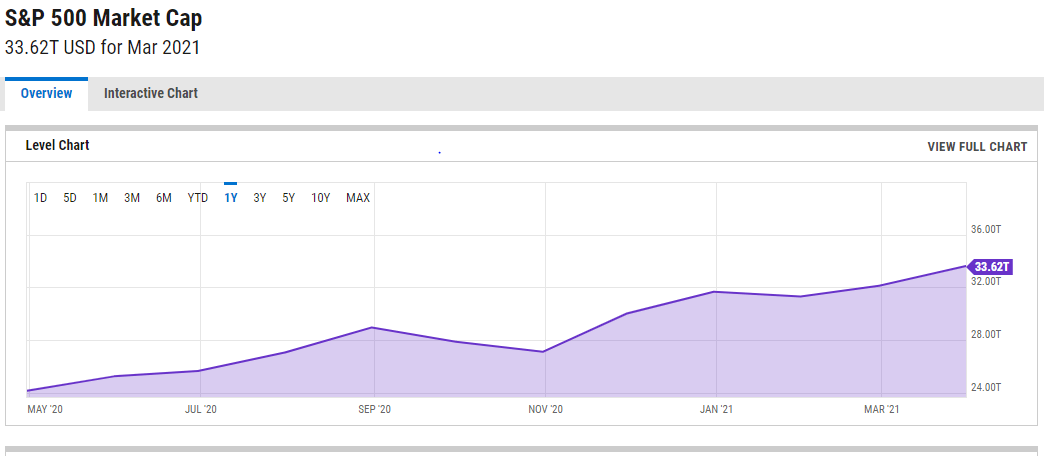Click the Level Chart panel title
This screenshot has width=1044, height=456.
pos(57,145)
